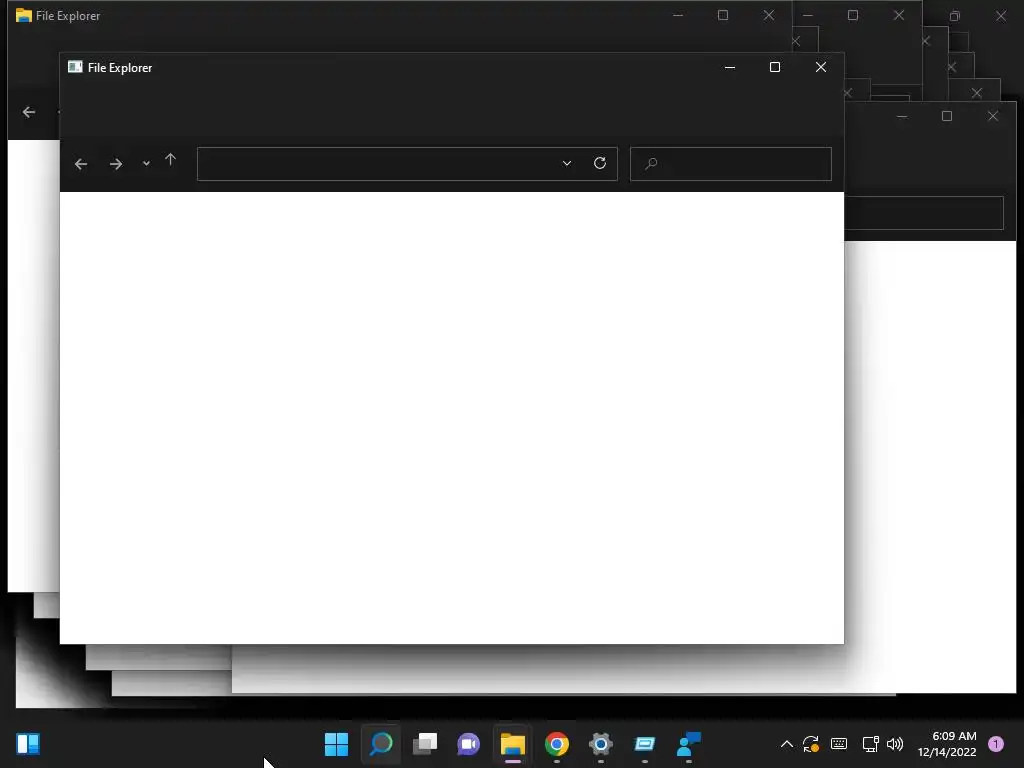Show hidden system tray icons
The image size is (1024, 768).
(787, 744)
